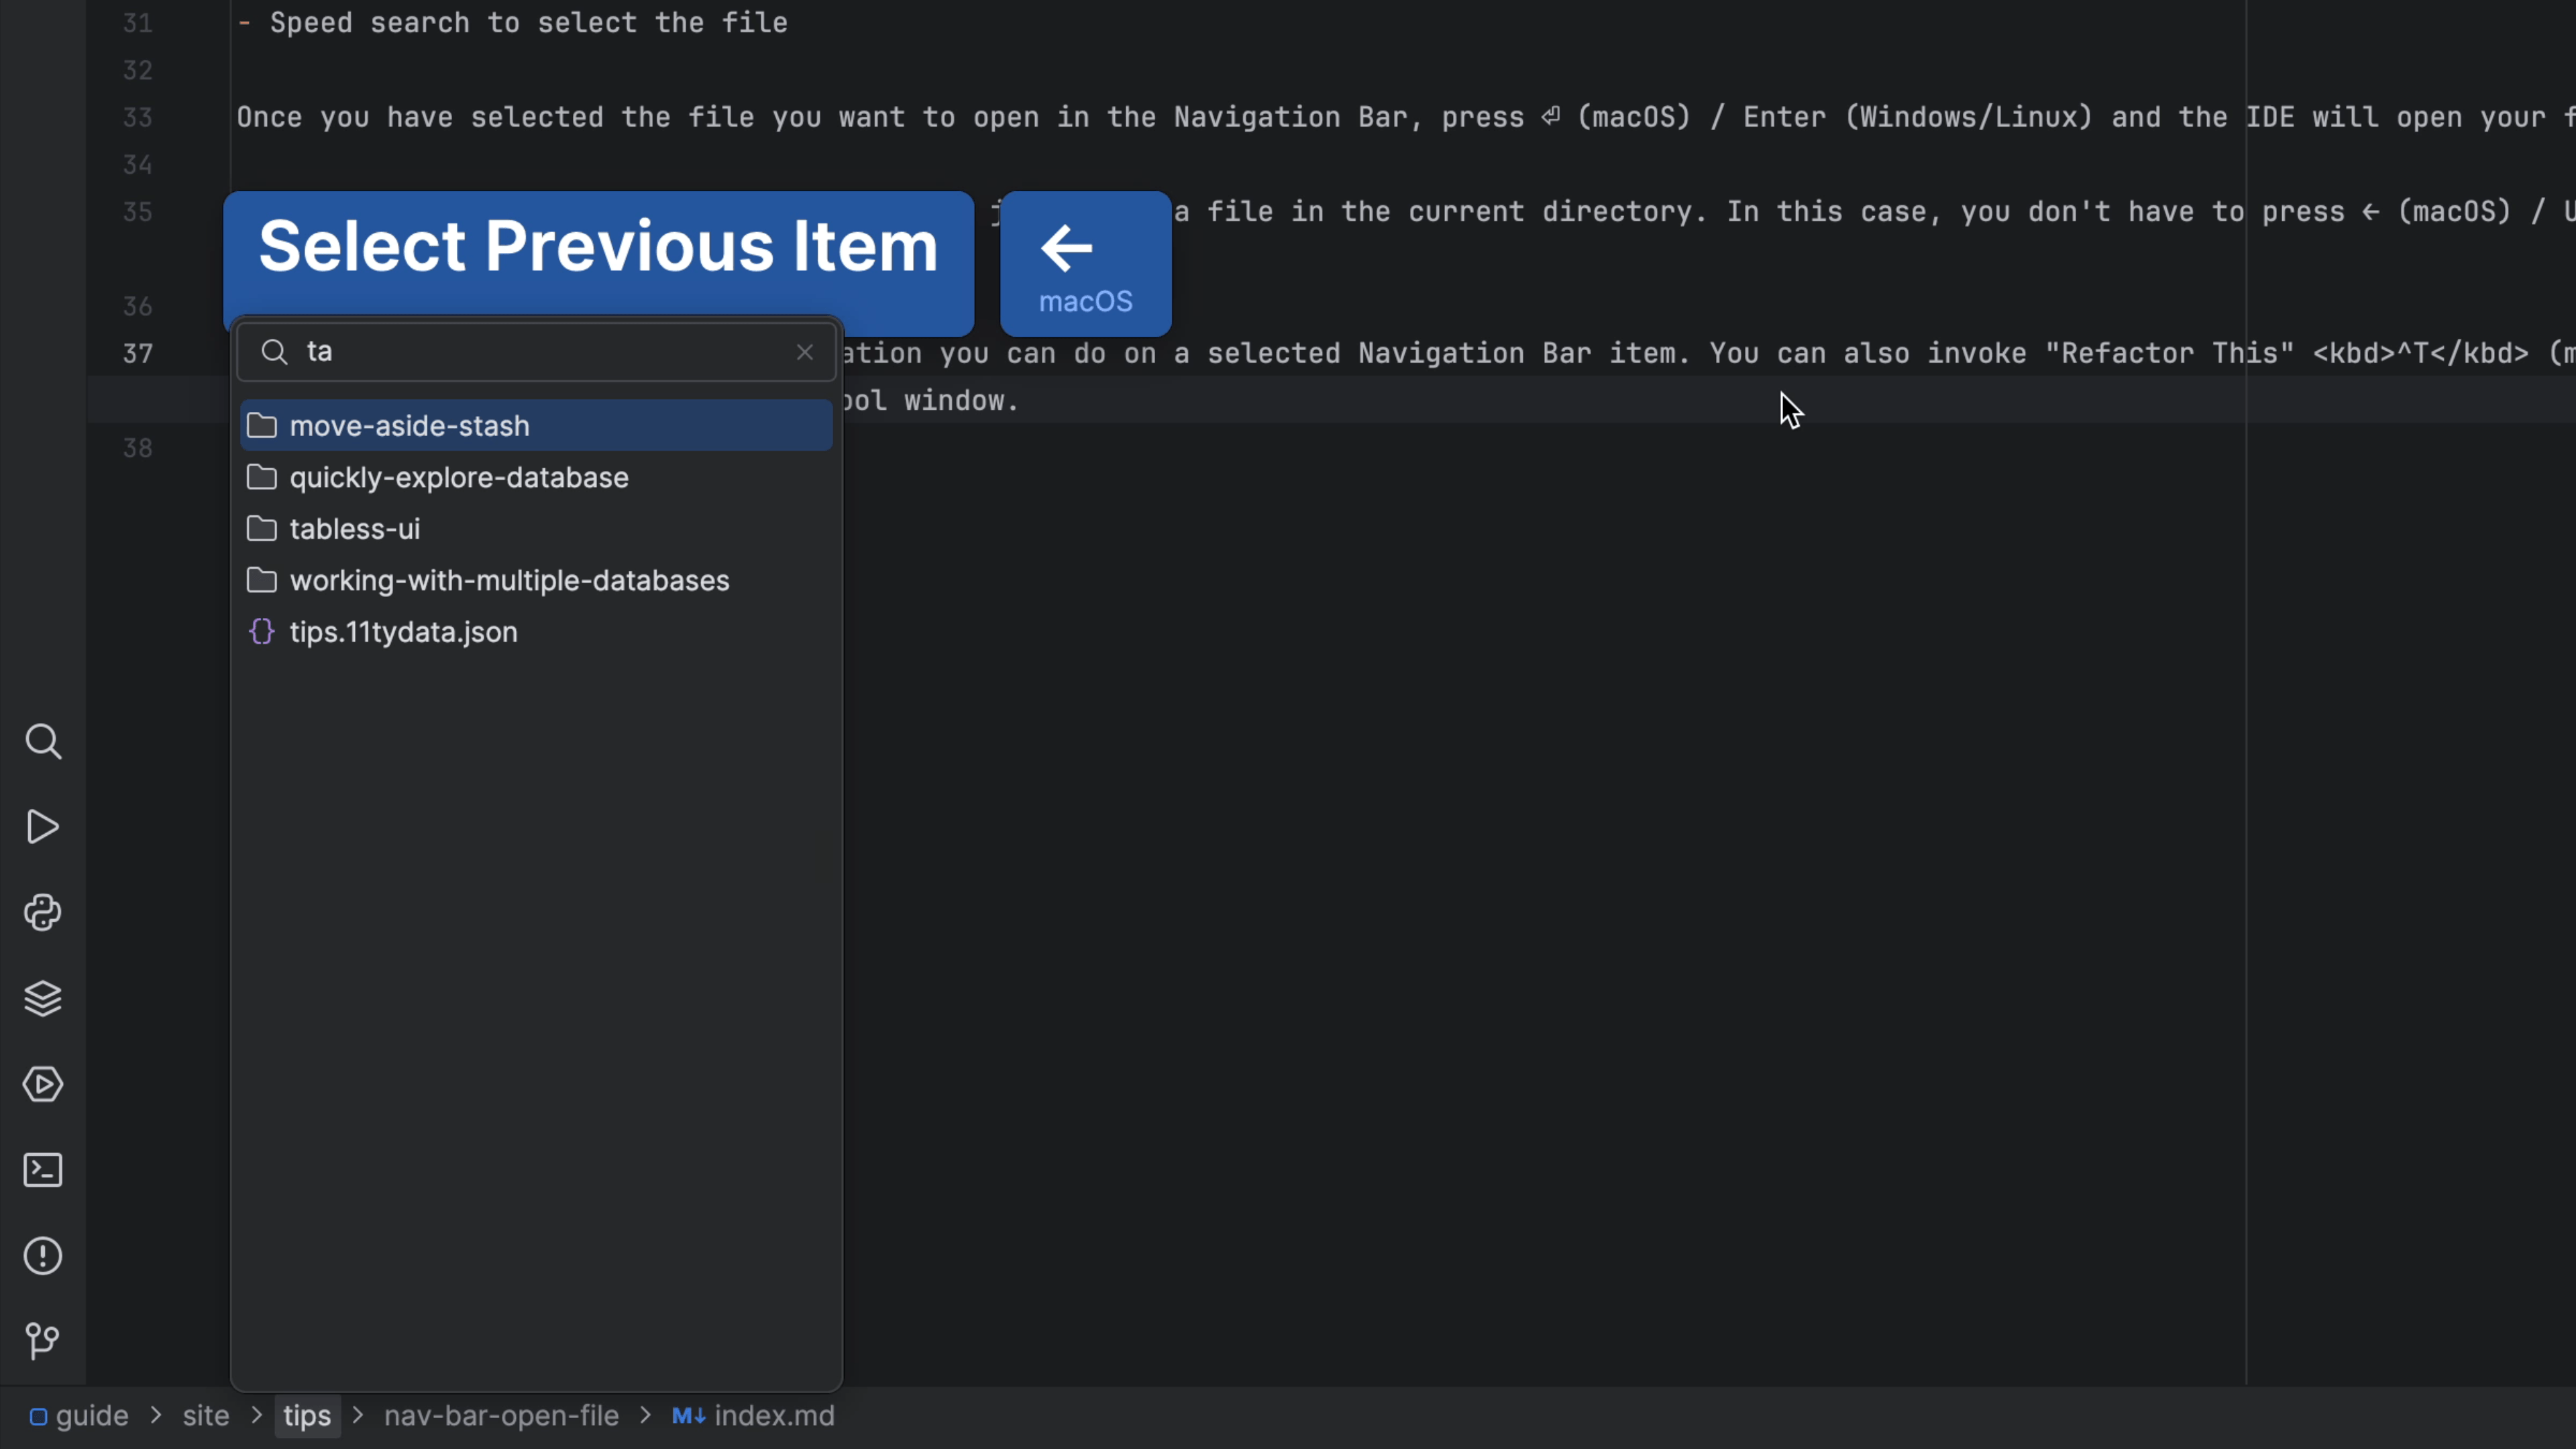Select the quickly-explore-database directory item
The width and height of the screenshot is (2576, 1449).
click(x=458, y=476)
